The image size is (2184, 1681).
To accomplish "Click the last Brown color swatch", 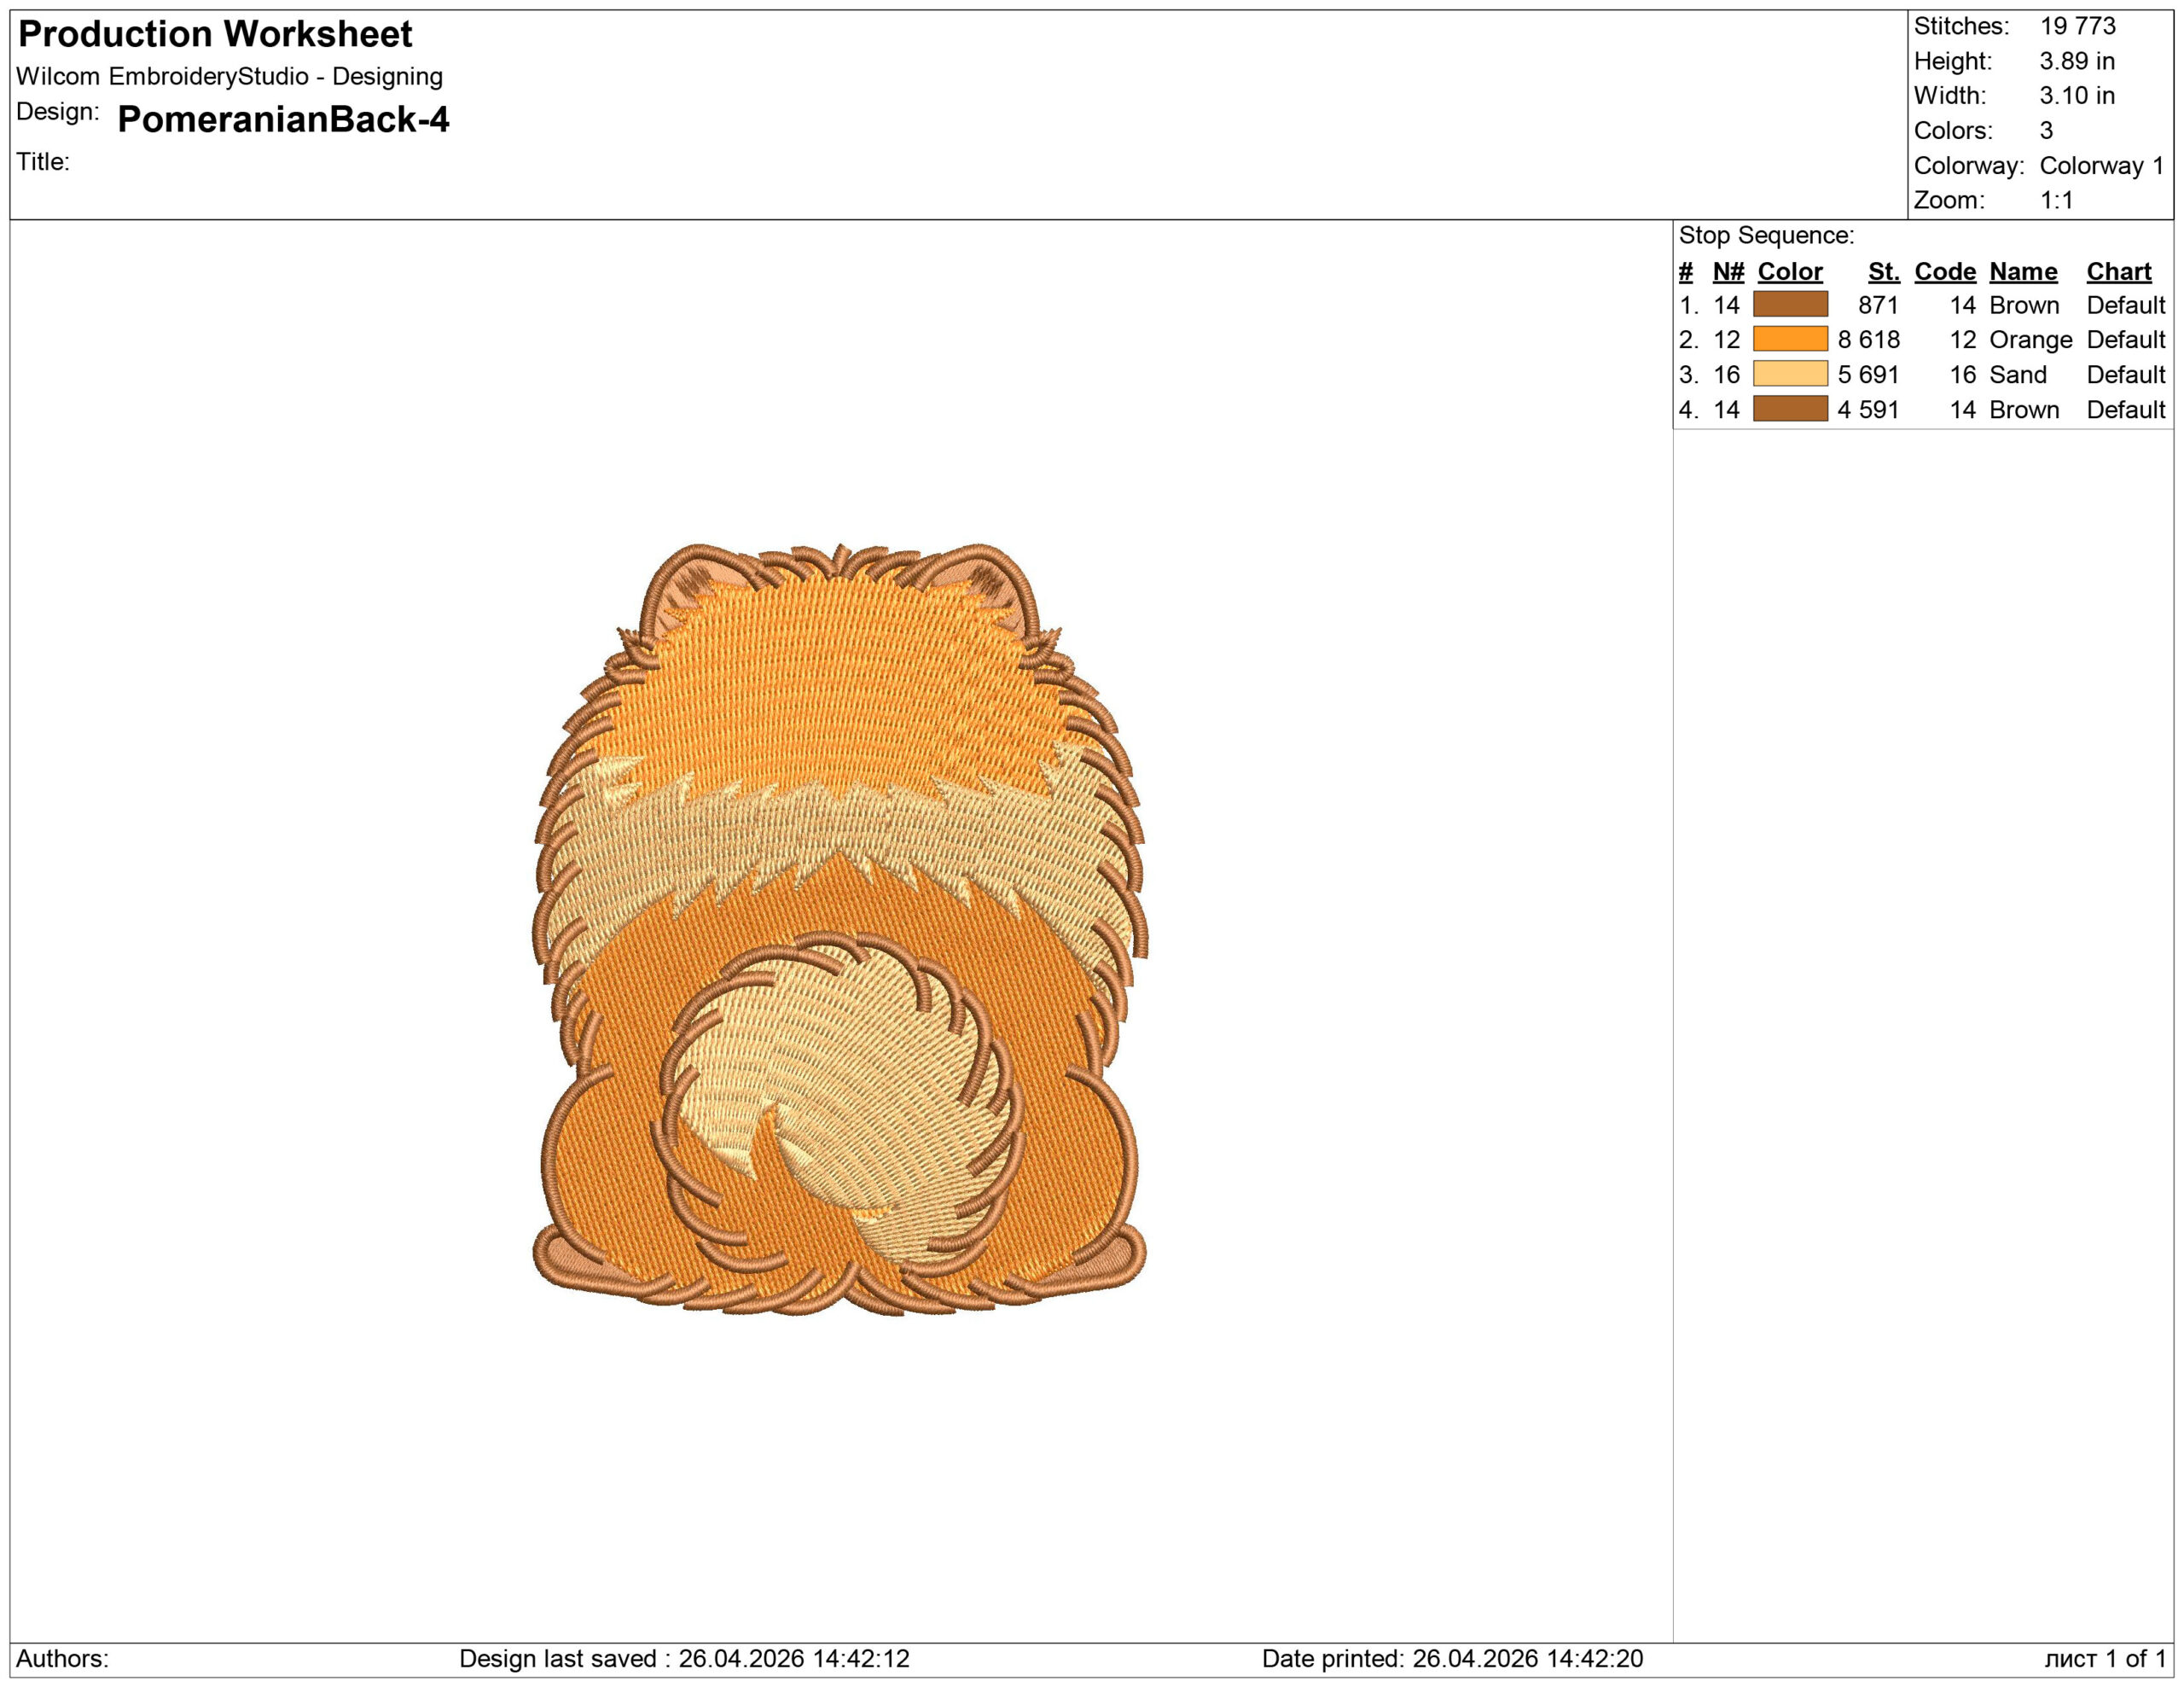I will tap(1790, 409).
